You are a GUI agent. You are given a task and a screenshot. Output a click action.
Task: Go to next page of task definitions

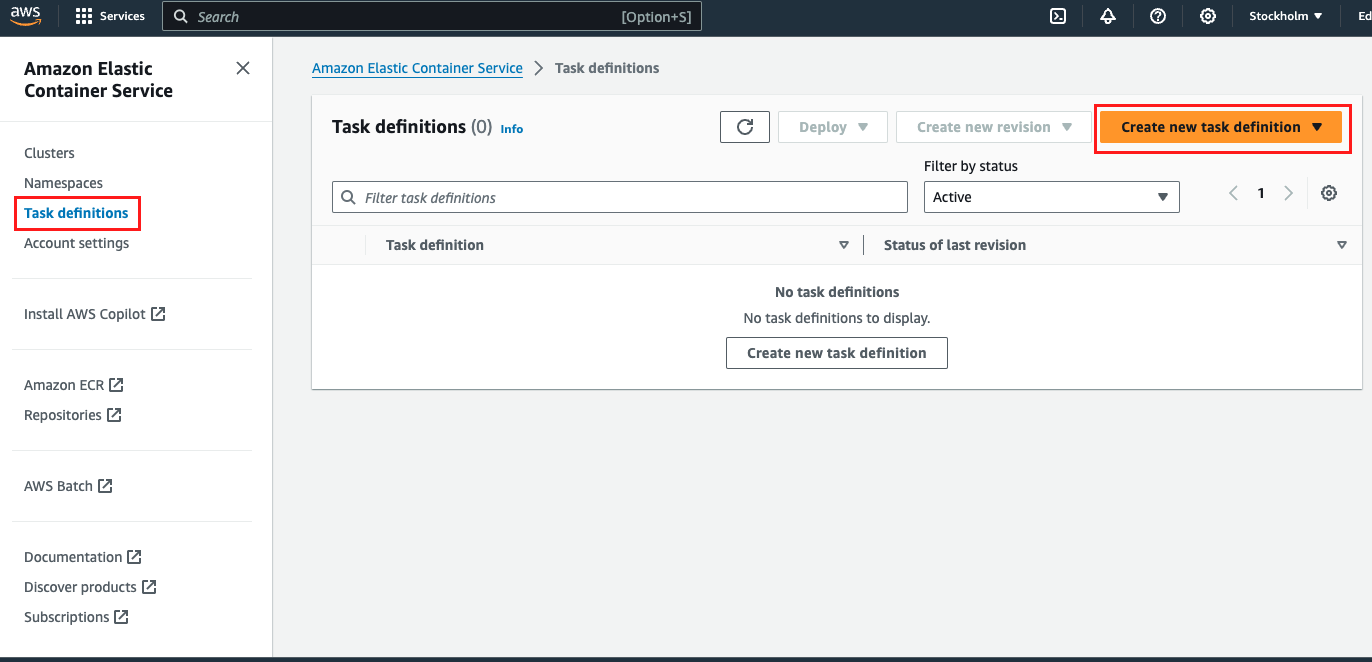tap(1289, 194)
